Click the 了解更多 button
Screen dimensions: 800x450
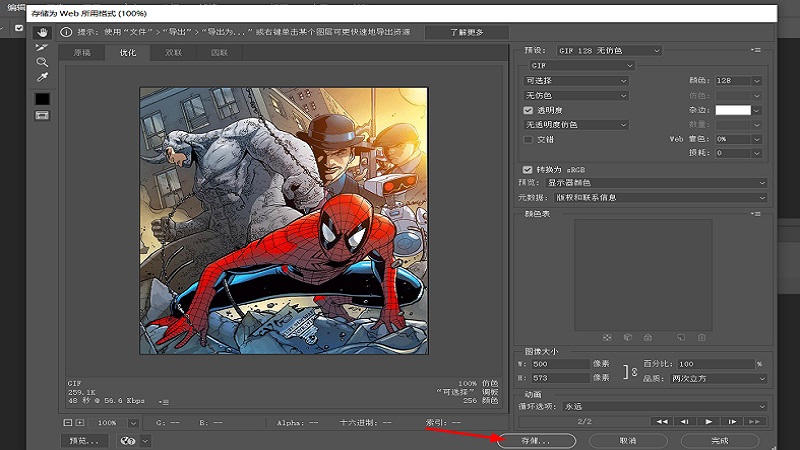tap(466, 32)
